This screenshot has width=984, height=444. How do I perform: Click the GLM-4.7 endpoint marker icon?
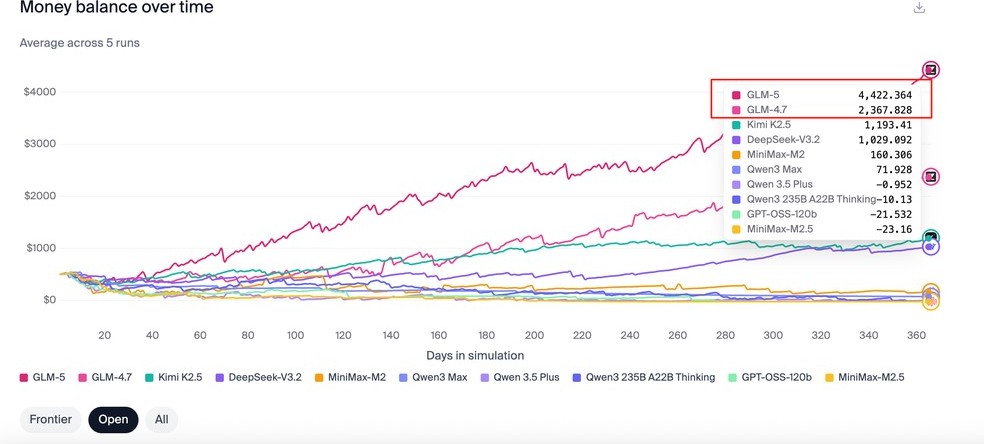(x=931, y=177)
